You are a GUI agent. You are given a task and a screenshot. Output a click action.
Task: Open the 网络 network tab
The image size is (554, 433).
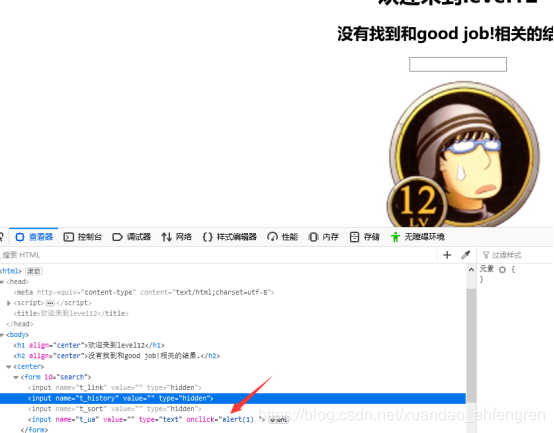click(176, 237)
